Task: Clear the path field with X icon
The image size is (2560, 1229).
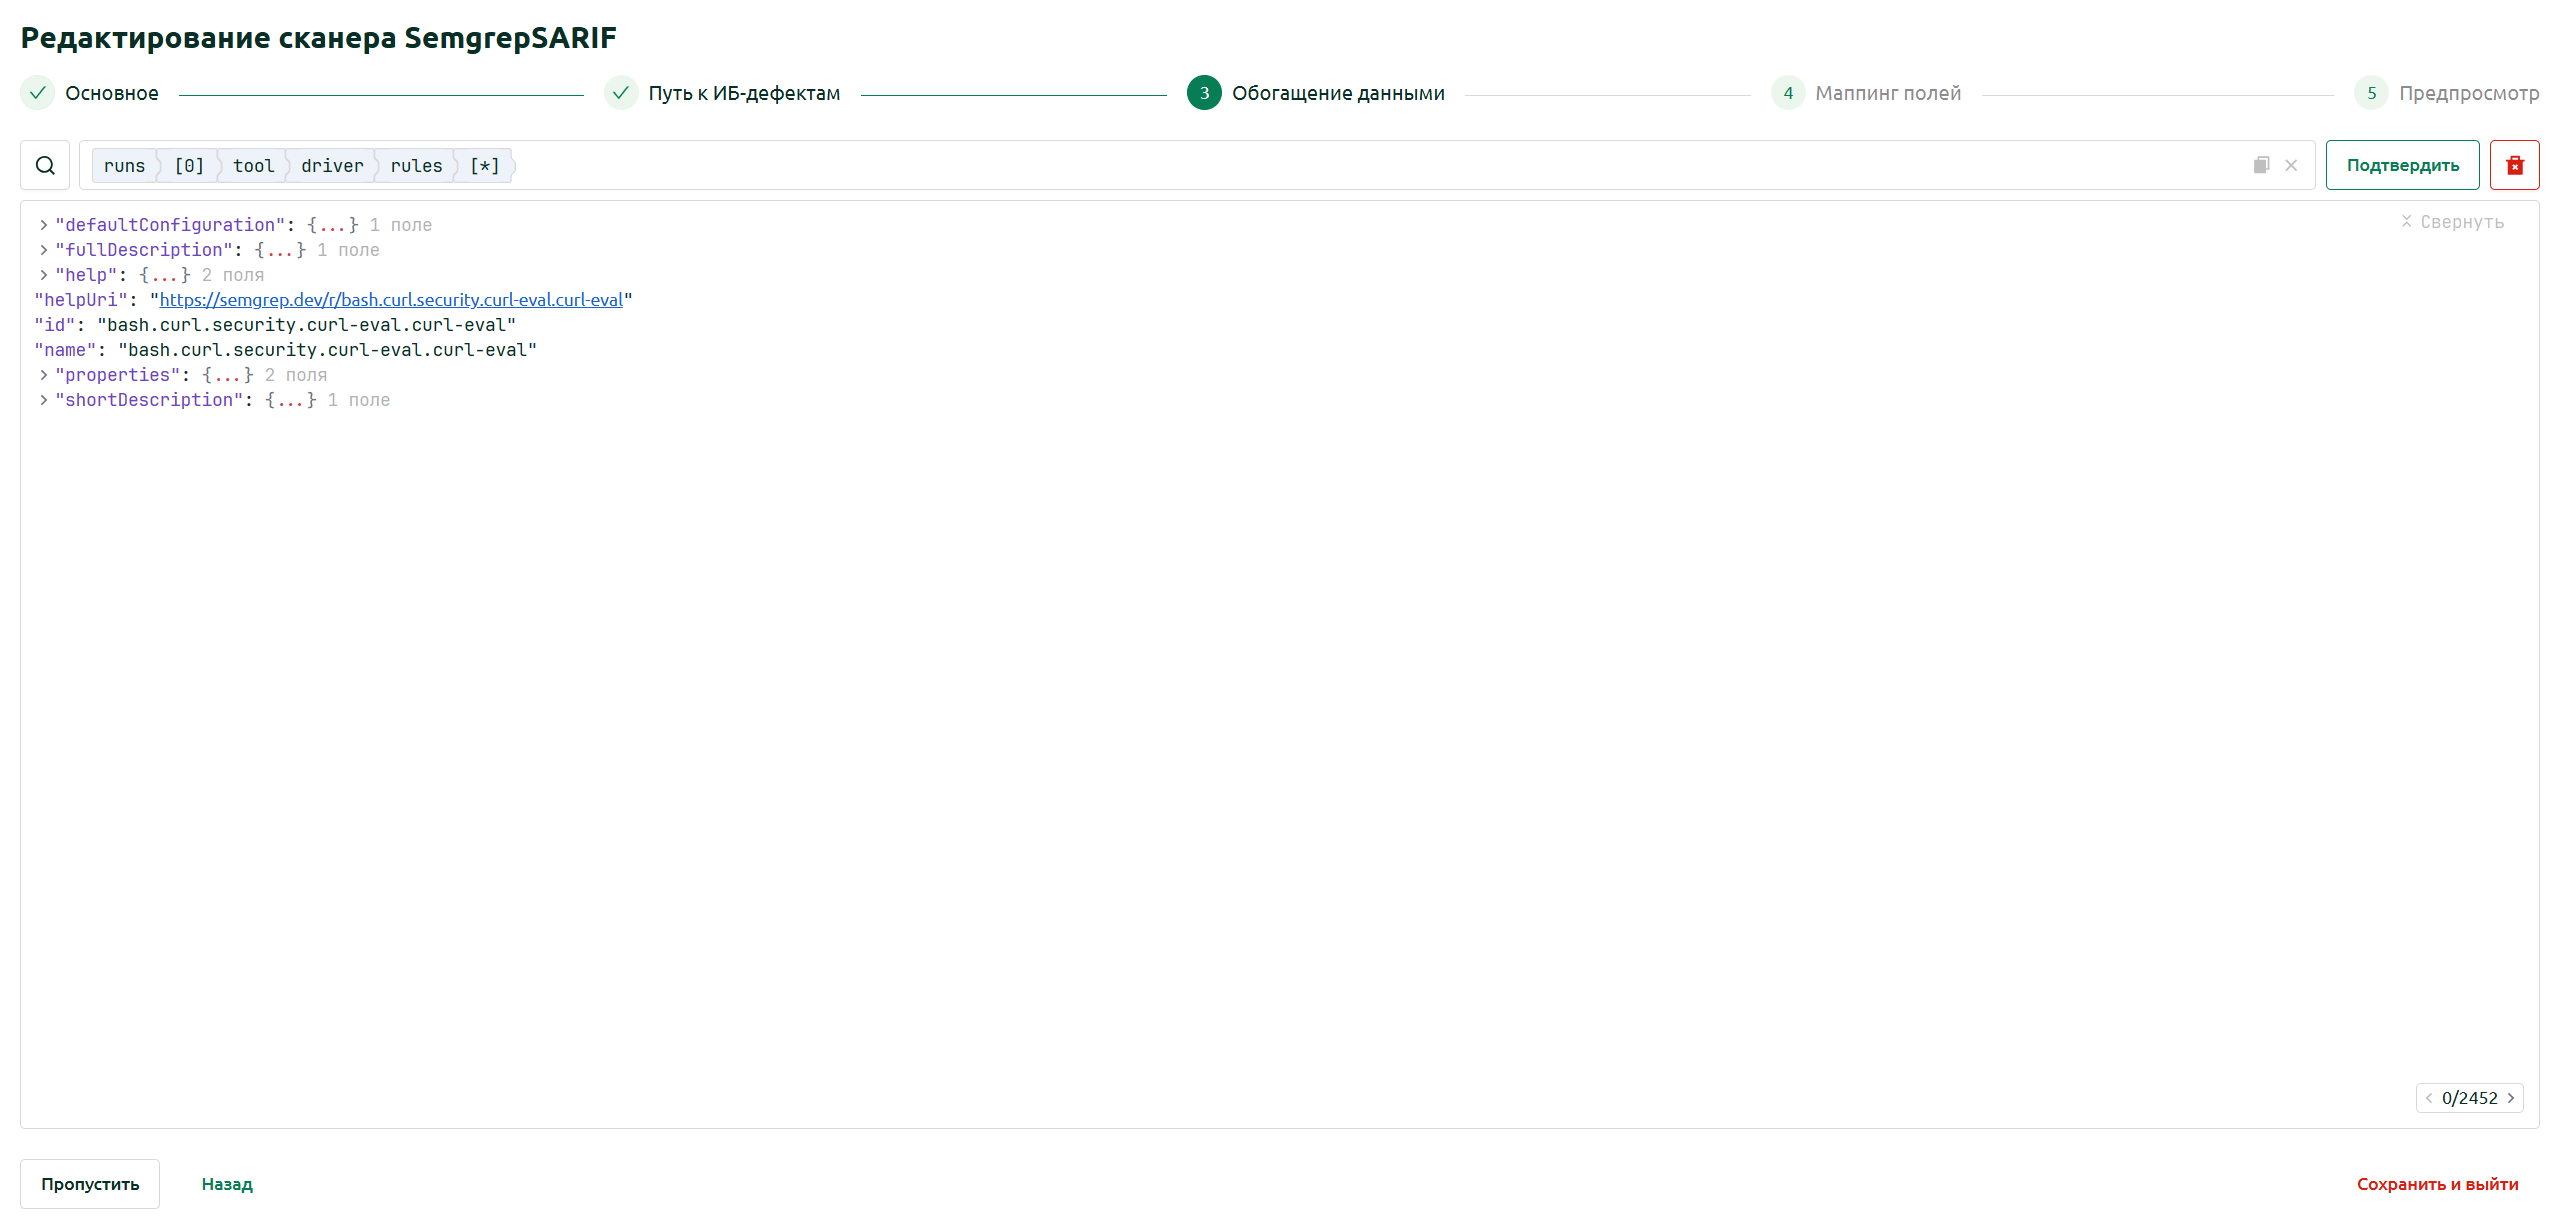Action: coord(2291,165)
